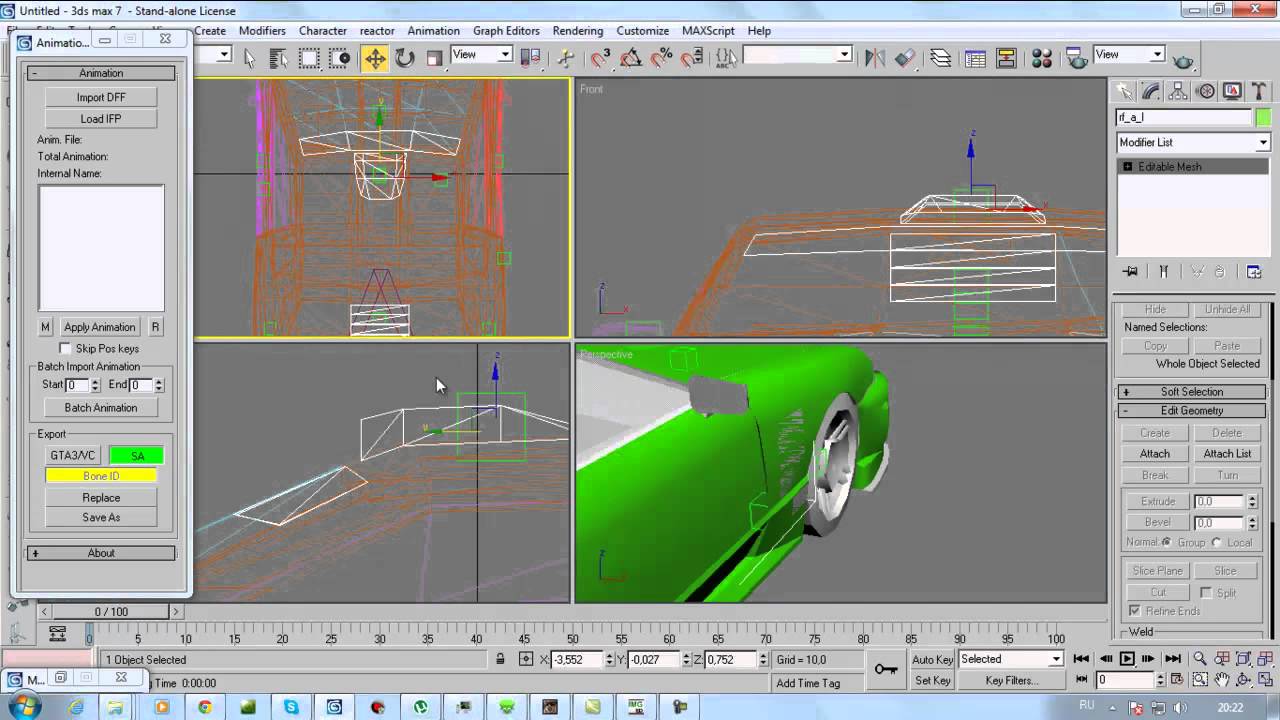Screen dimensions: 1280x720
Task: Toggle the Refine Ends checkbox
Action: click(x=1134, y=611)
